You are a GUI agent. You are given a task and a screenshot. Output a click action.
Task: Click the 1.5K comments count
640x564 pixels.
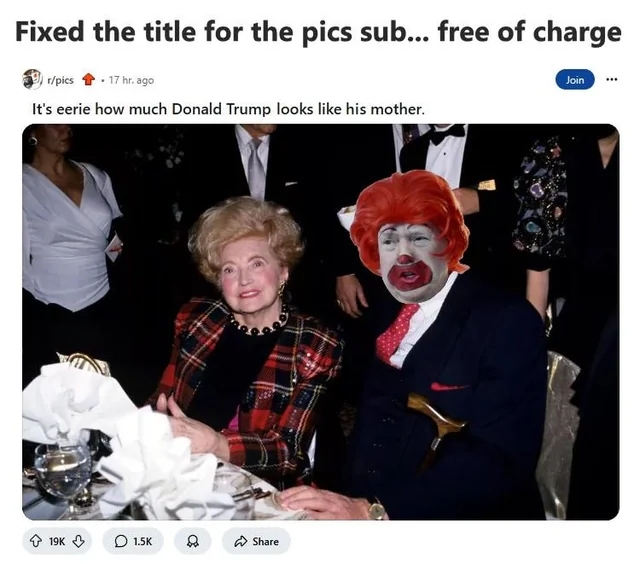142,542
